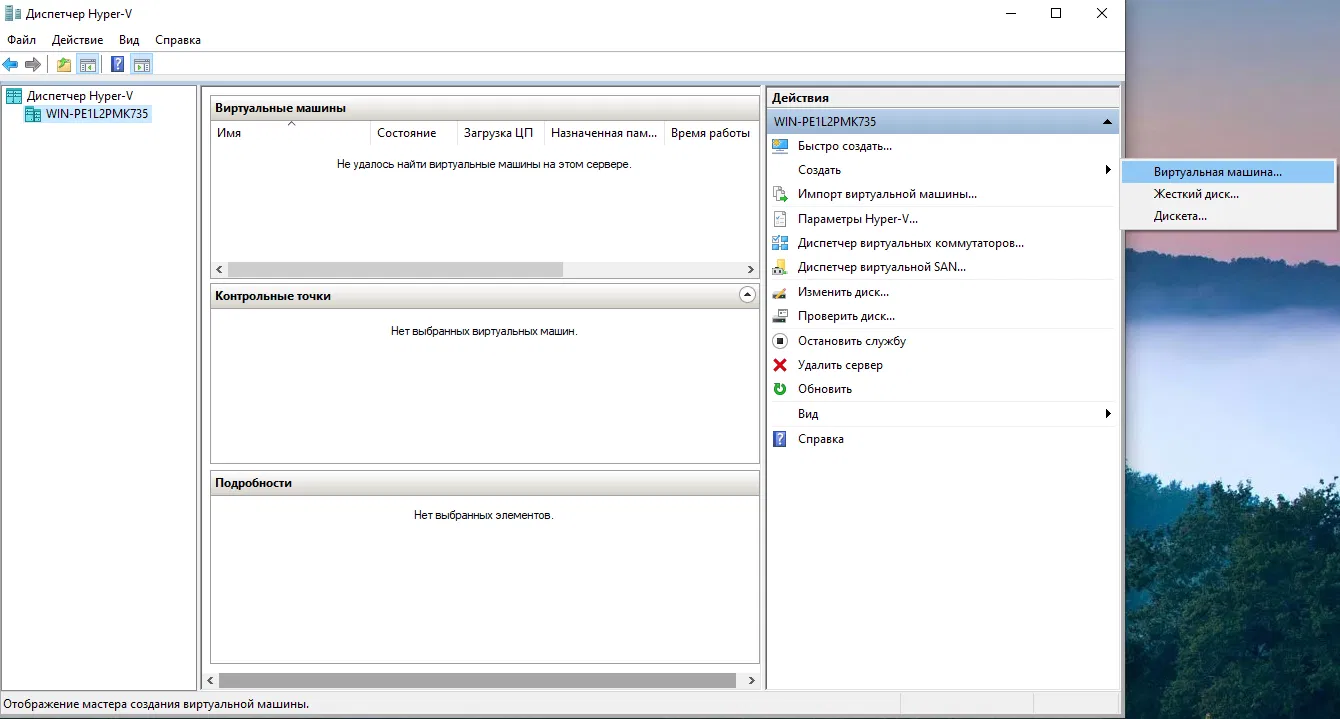The image size is (1340, 719).
Task: Select WIN-PE1L2PMK735 server in the tree
Action: pyautogui.click(x=97, y=114)
